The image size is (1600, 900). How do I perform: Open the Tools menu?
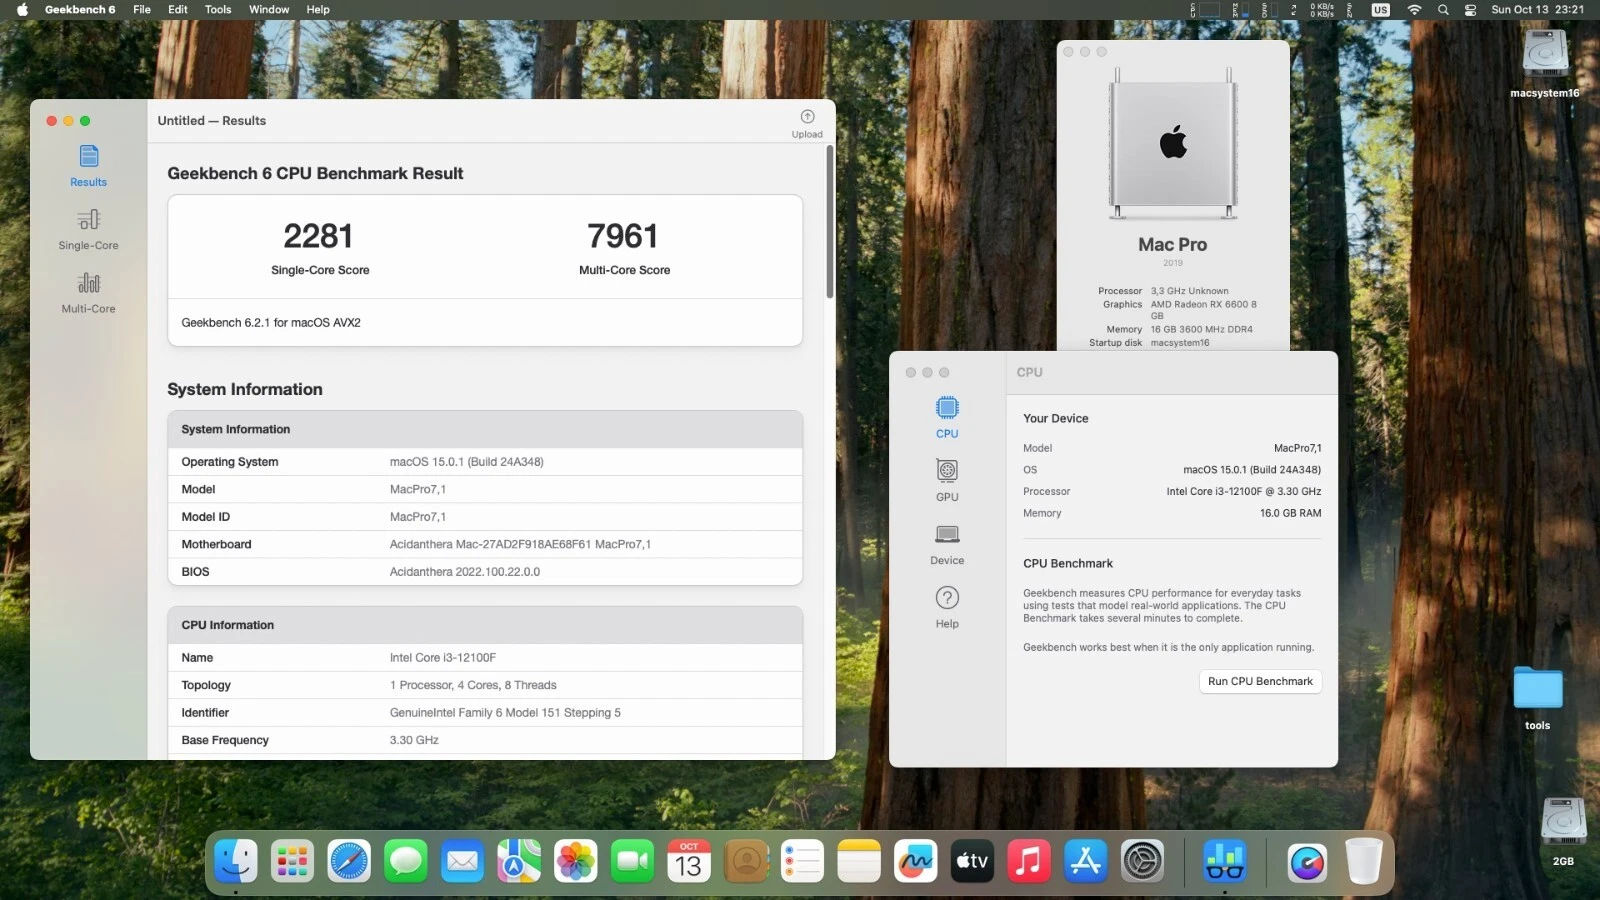(x=218, y=10)
